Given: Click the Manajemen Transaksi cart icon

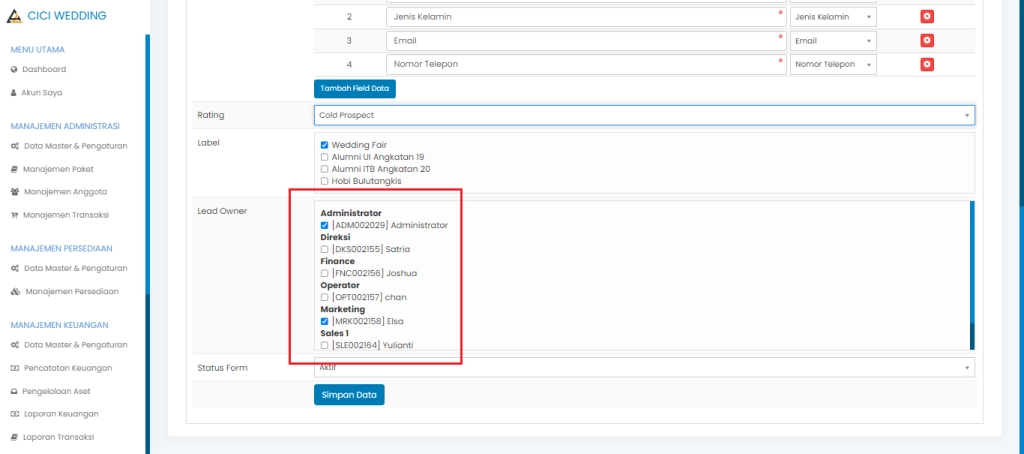Looking at the screenshot, I should (15, 214).
